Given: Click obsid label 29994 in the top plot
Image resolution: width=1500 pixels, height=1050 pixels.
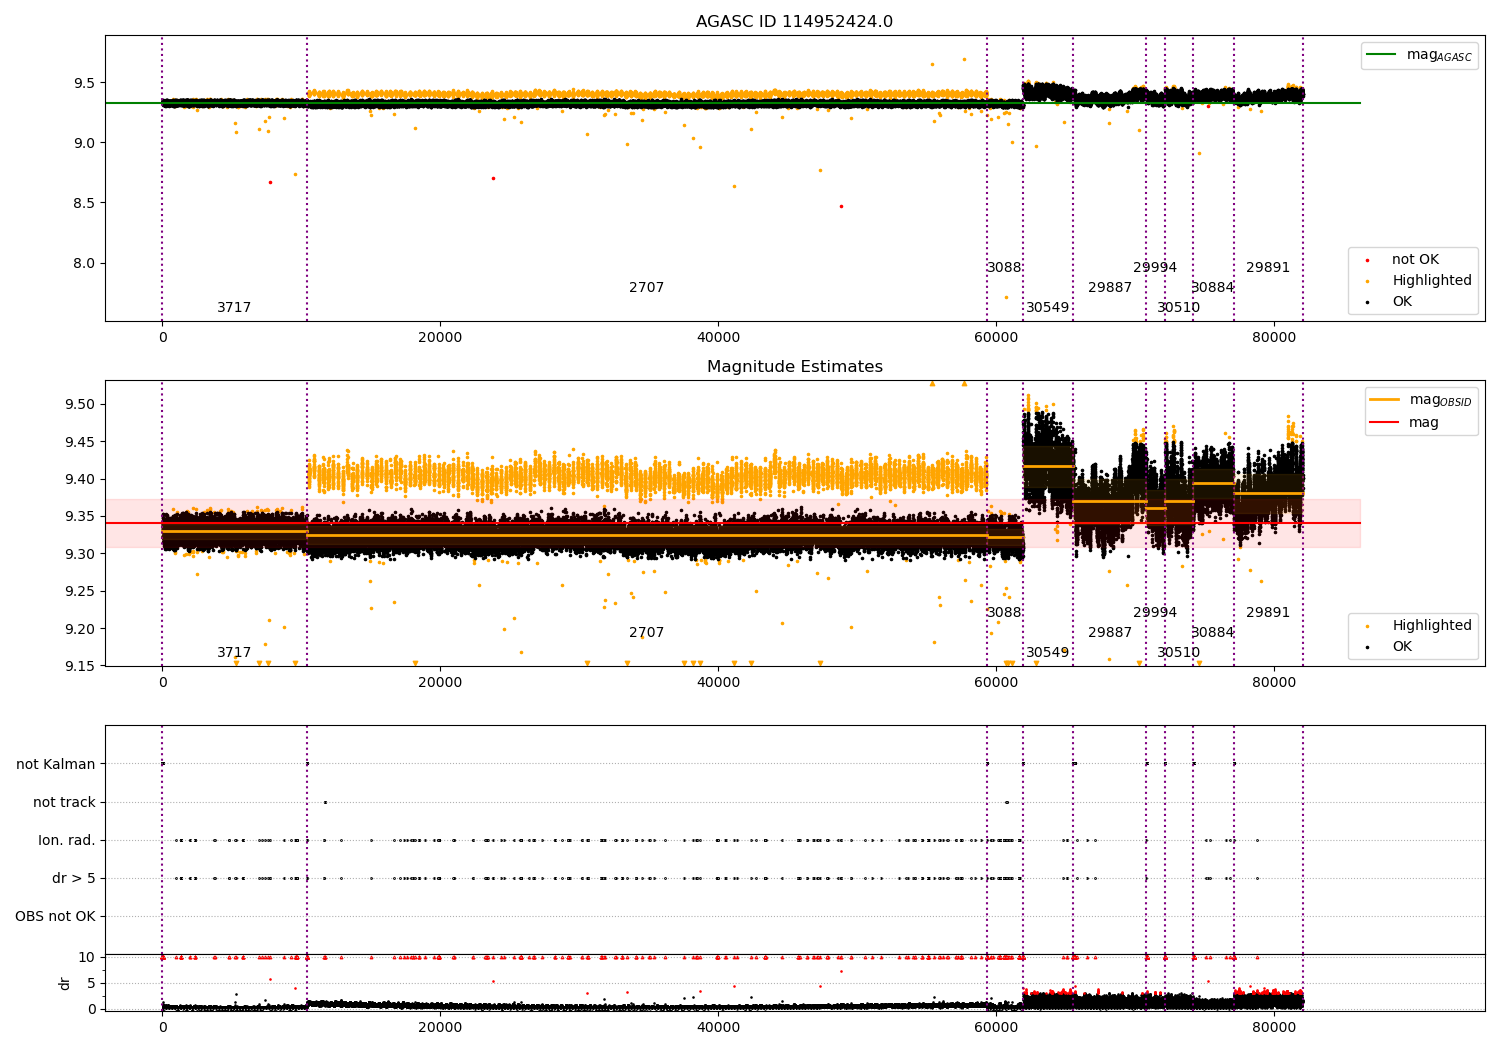Looking at the screenshot, I should click(x=1155, y=268).
